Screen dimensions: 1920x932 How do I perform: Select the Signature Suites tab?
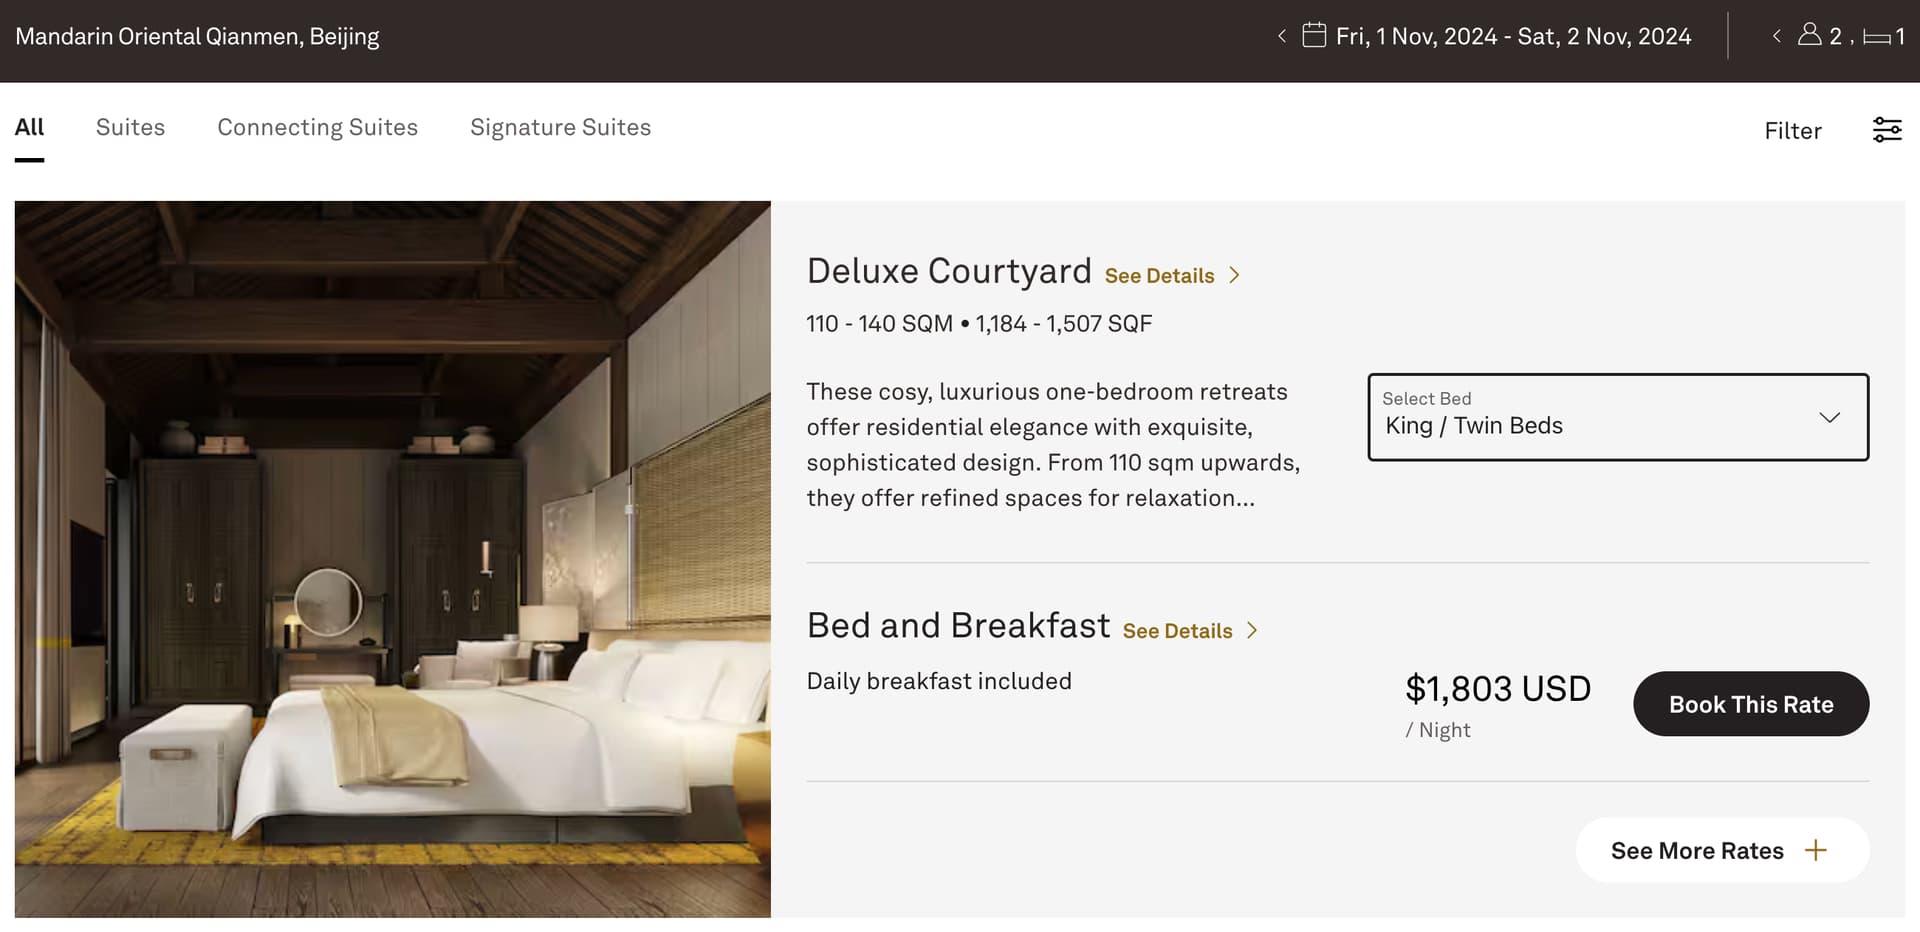point(560,127)
